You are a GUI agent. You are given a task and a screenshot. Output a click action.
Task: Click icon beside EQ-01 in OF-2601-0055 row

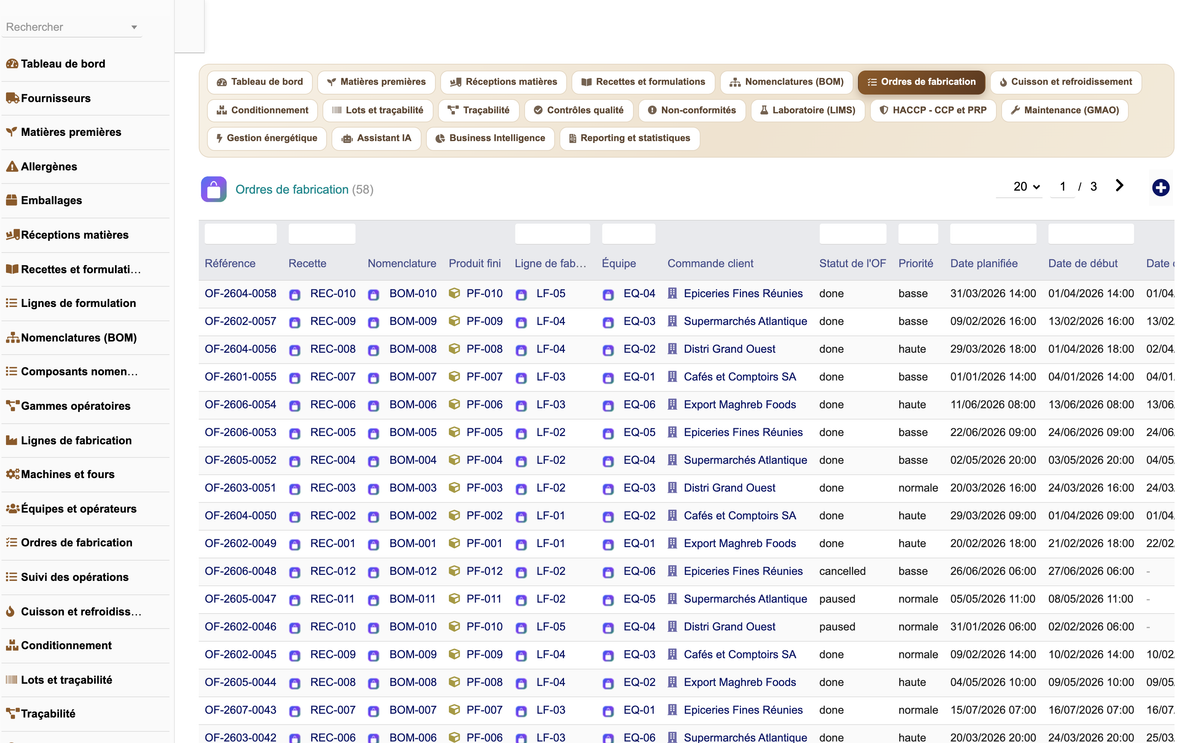[608, 378]
